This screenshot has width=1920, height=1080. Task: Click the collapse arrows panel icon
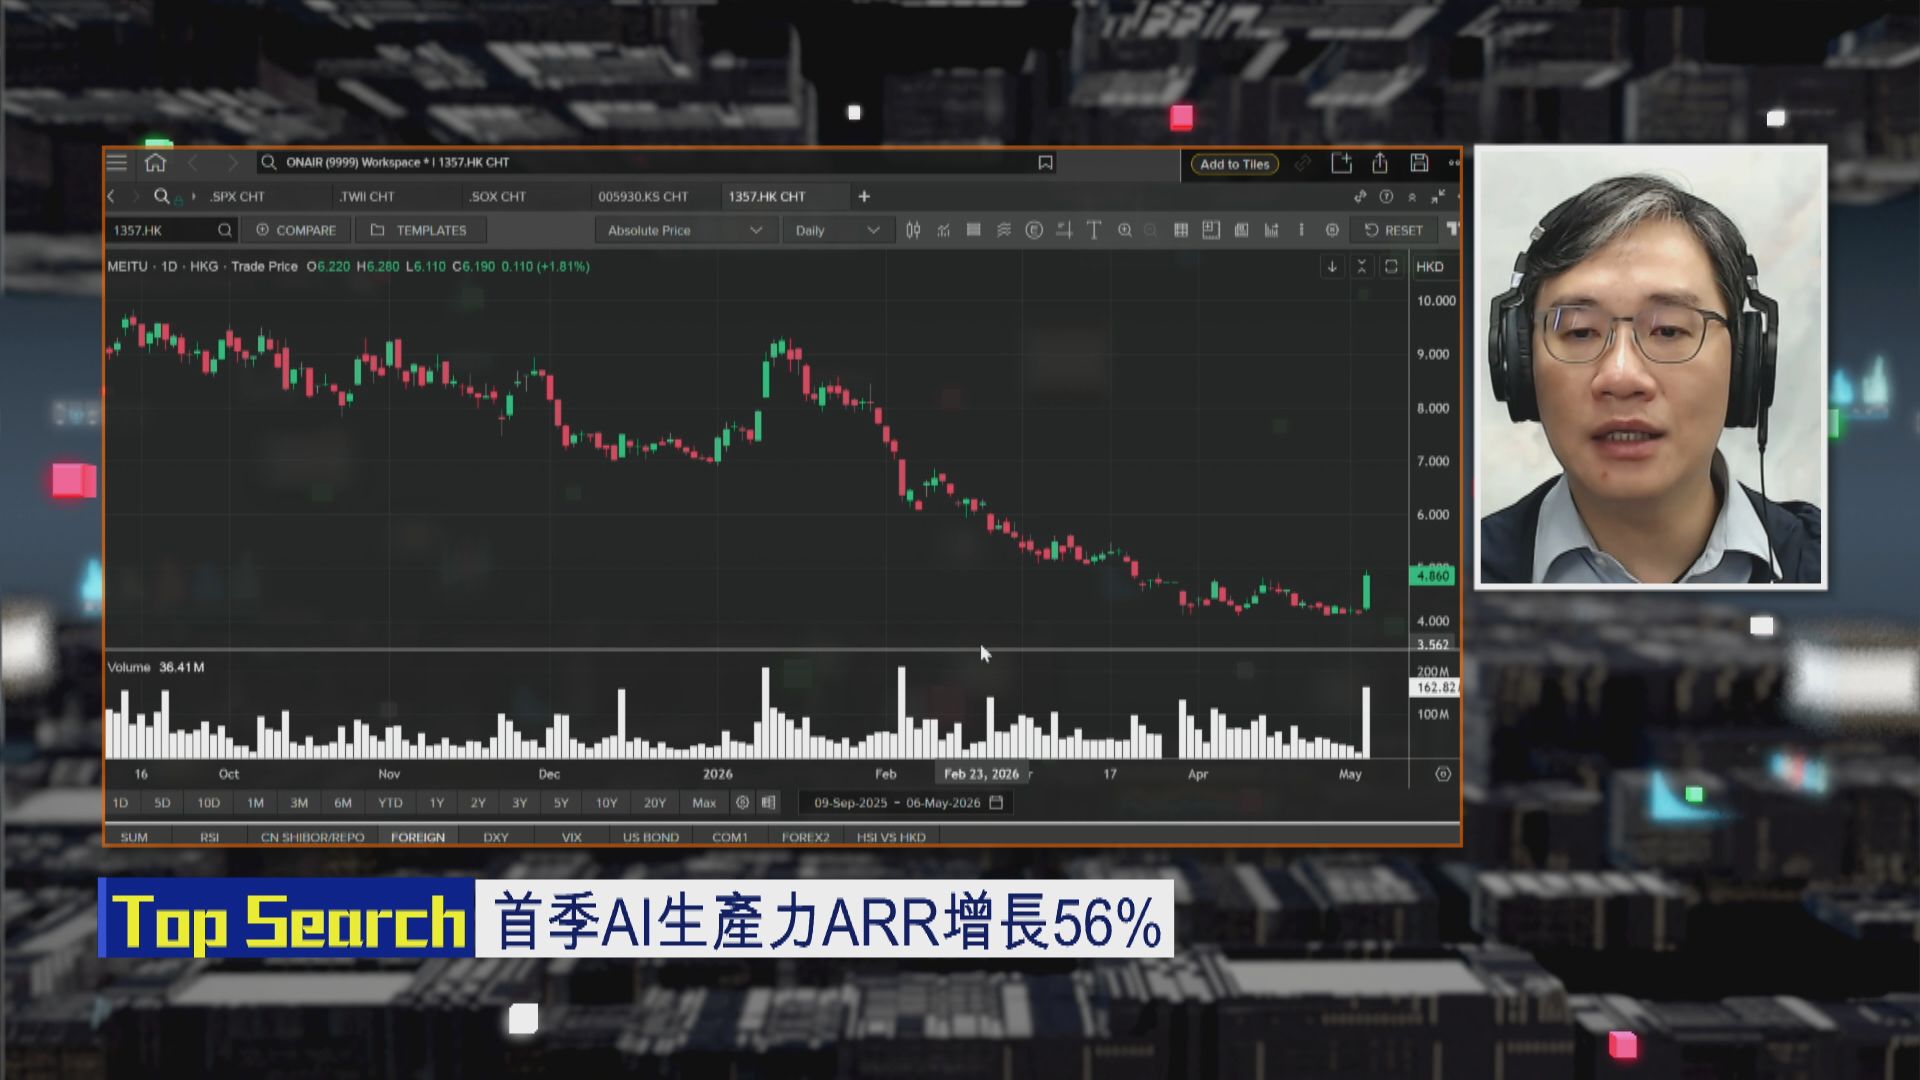[1437, 197]
